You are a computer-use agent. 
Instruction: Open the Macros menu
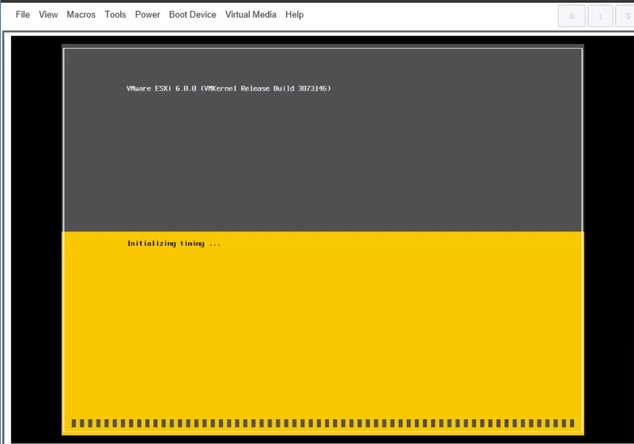click(81, 15)
